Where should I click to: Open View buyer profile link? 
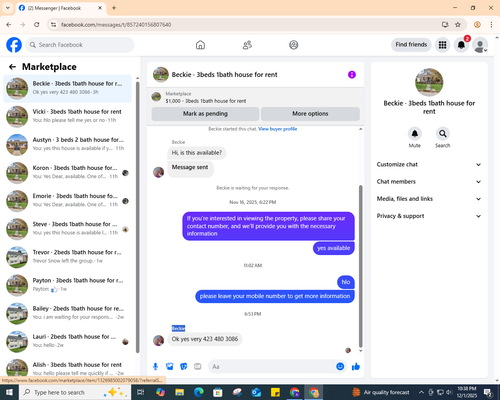point(278,129)
